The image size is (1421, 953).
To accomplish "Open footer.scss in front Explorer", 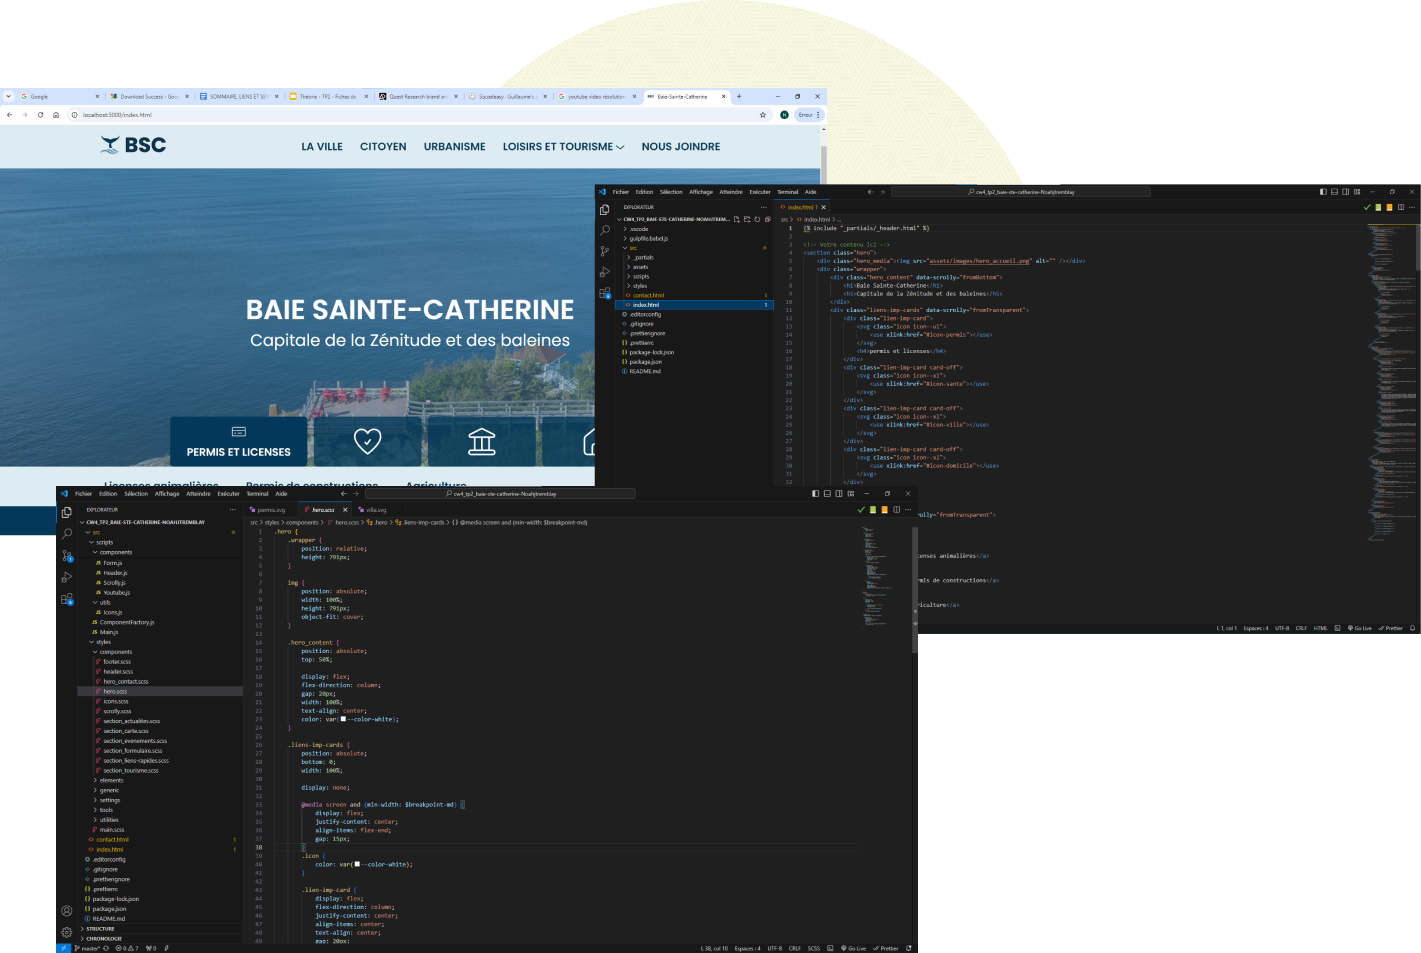I will click(160, 662).
